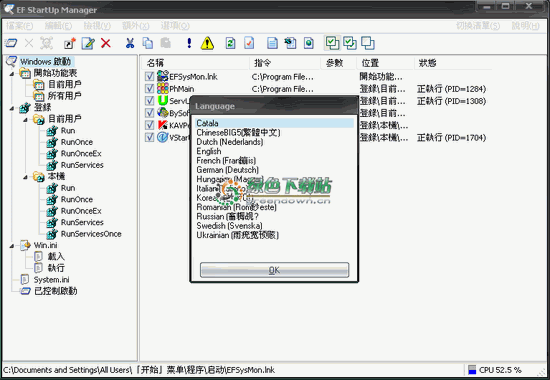550x380 pixels.
Task: Click the new entry toolbar icon
Action: (x=69, y=43)
